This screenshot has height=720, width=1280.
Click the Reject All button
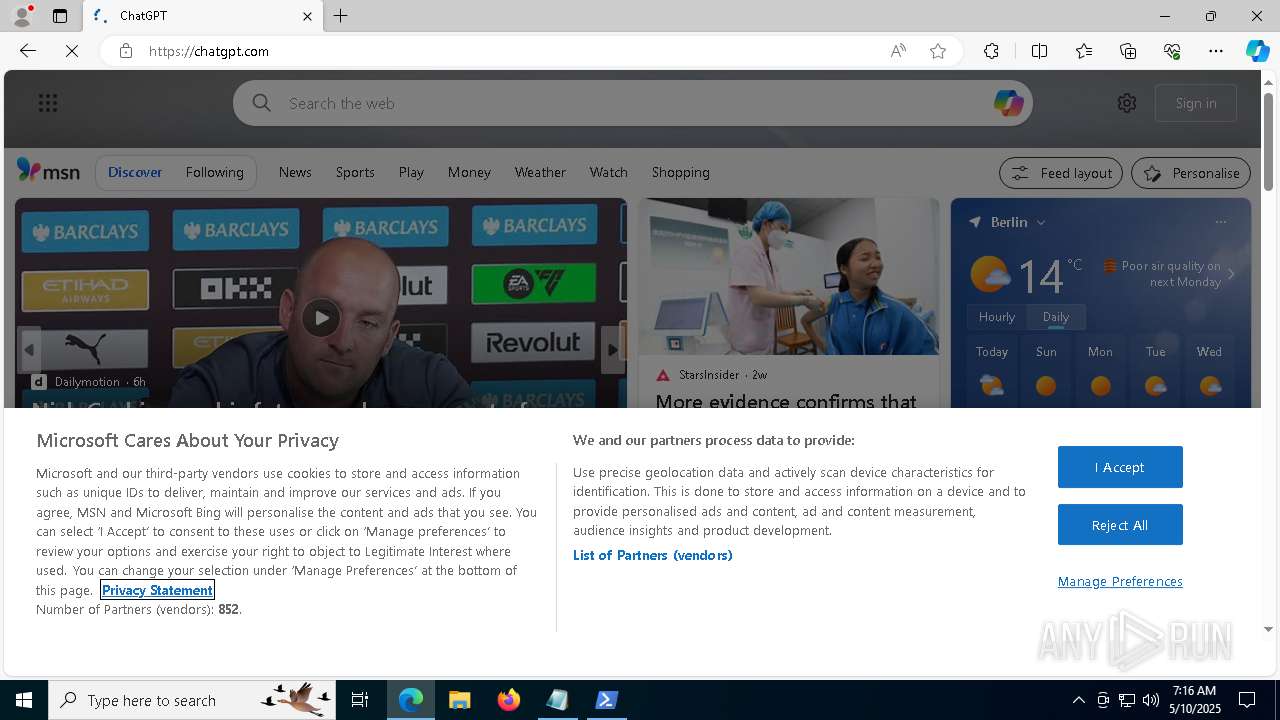tap(1120, 525)
